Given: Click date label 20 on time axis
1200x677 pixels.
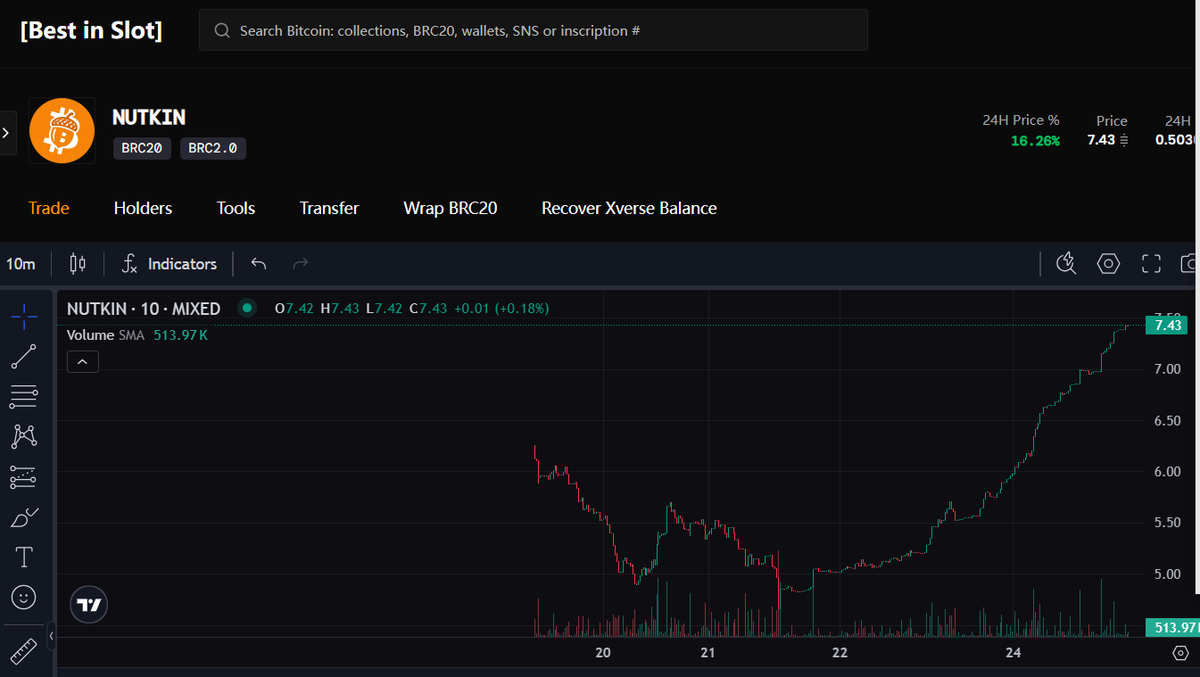Looking at the screenshot, I should tap(603, 653).
